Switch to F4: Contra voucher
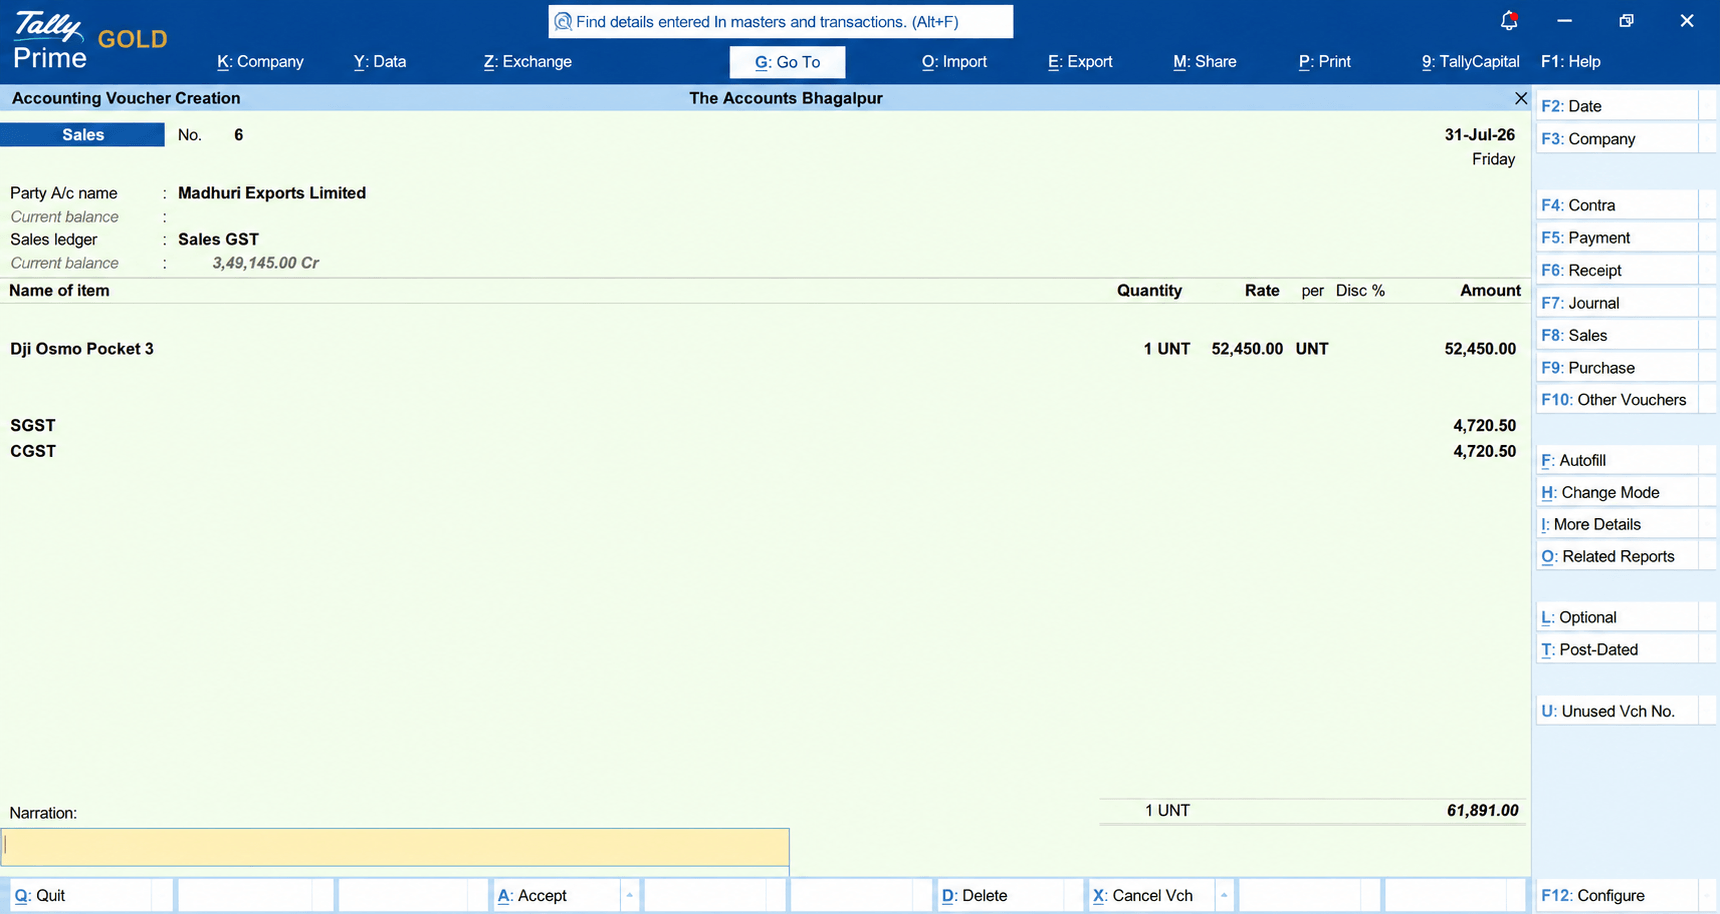Screen dimensions: 1720x914 point(1617,205)
